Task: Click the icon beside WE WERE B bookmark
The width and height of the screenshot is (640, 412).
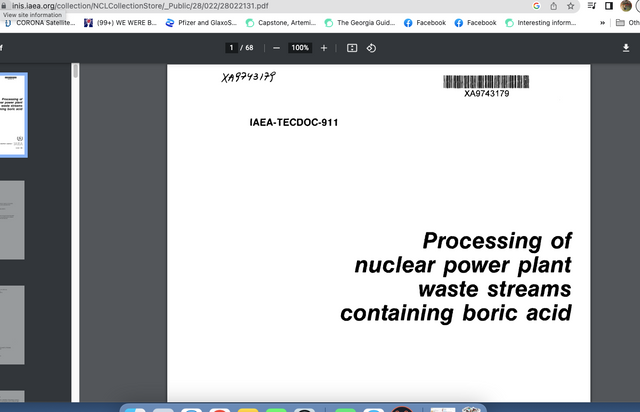Action: point(88,23)
